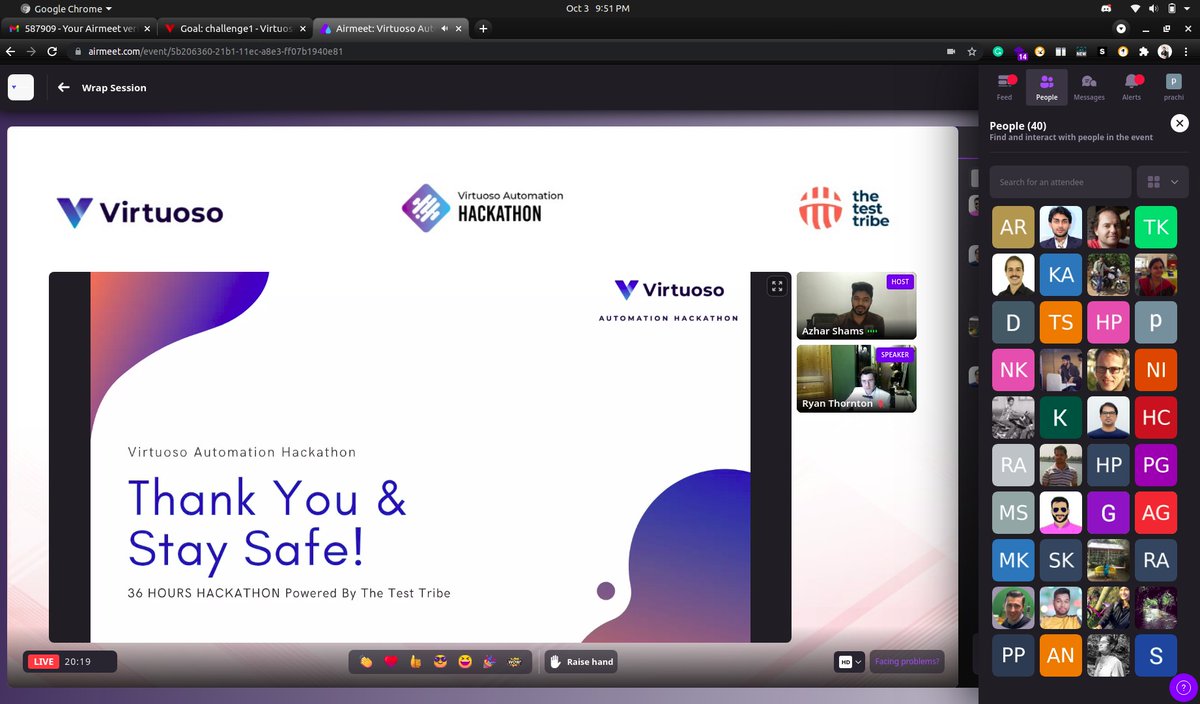Open the Chrome extensions puzzle icon
This screenshot has height=704, width=1200.
(1144, 51)
